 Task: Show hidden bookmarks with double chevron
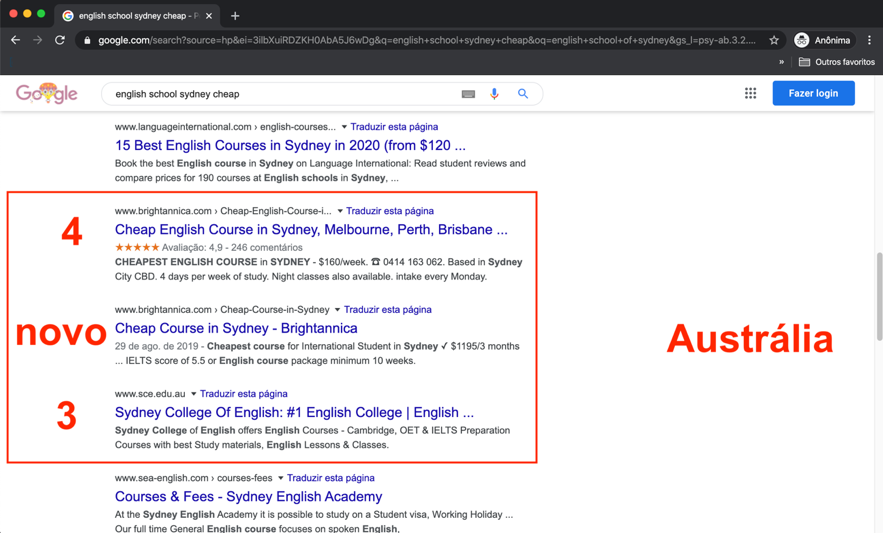pyautogui.click(x=781, y=62)
